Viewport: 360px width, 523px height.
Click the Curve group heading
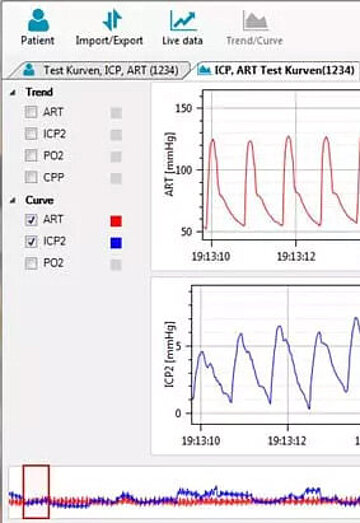[x=39, y=200]
